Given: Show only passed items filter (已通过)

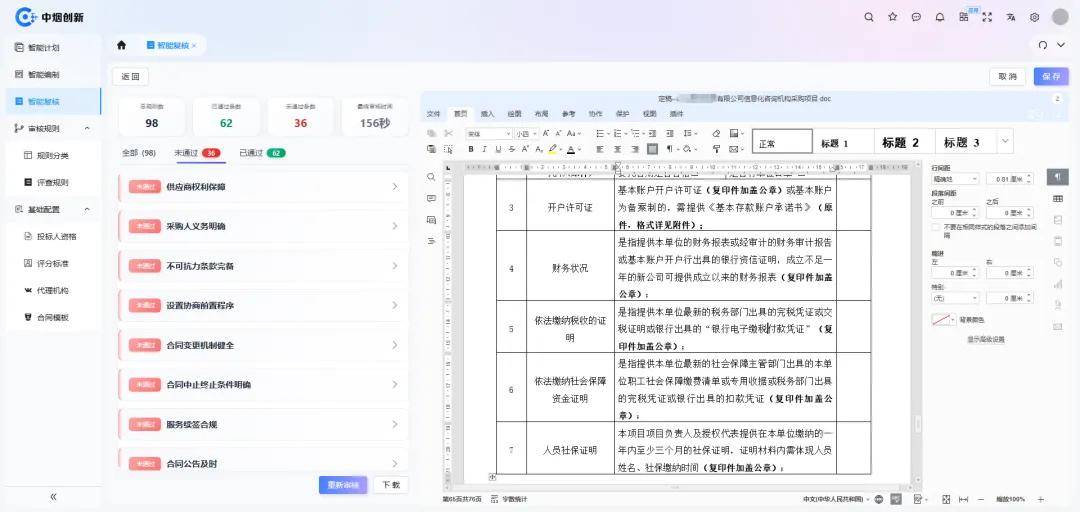Looking at the screenshot, I should click(x=261, y=153).
